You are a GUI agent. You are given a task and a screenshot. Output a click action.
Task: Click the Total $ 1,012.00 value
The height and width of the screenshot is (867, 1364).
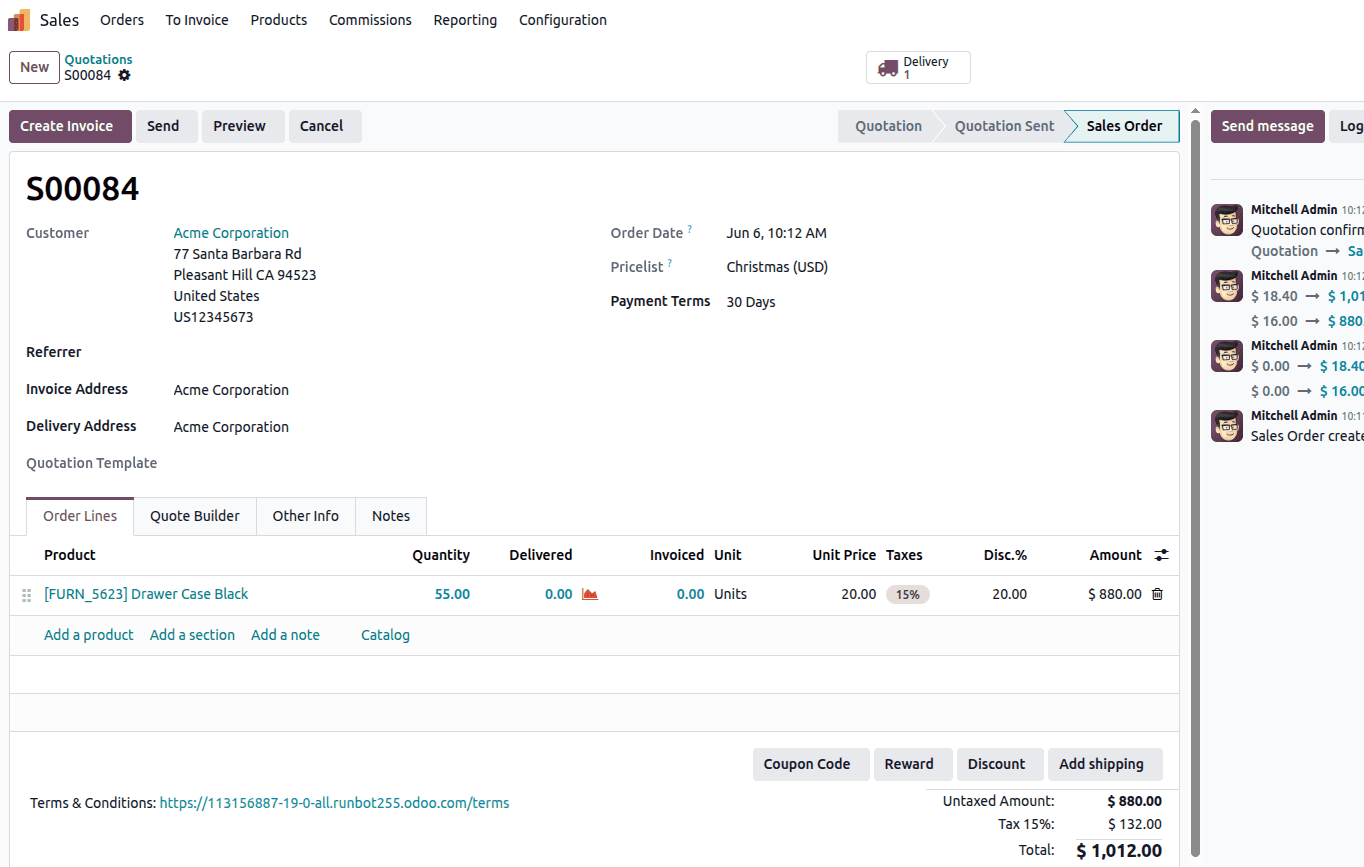pyautogui.click(x=1119, y=851)
